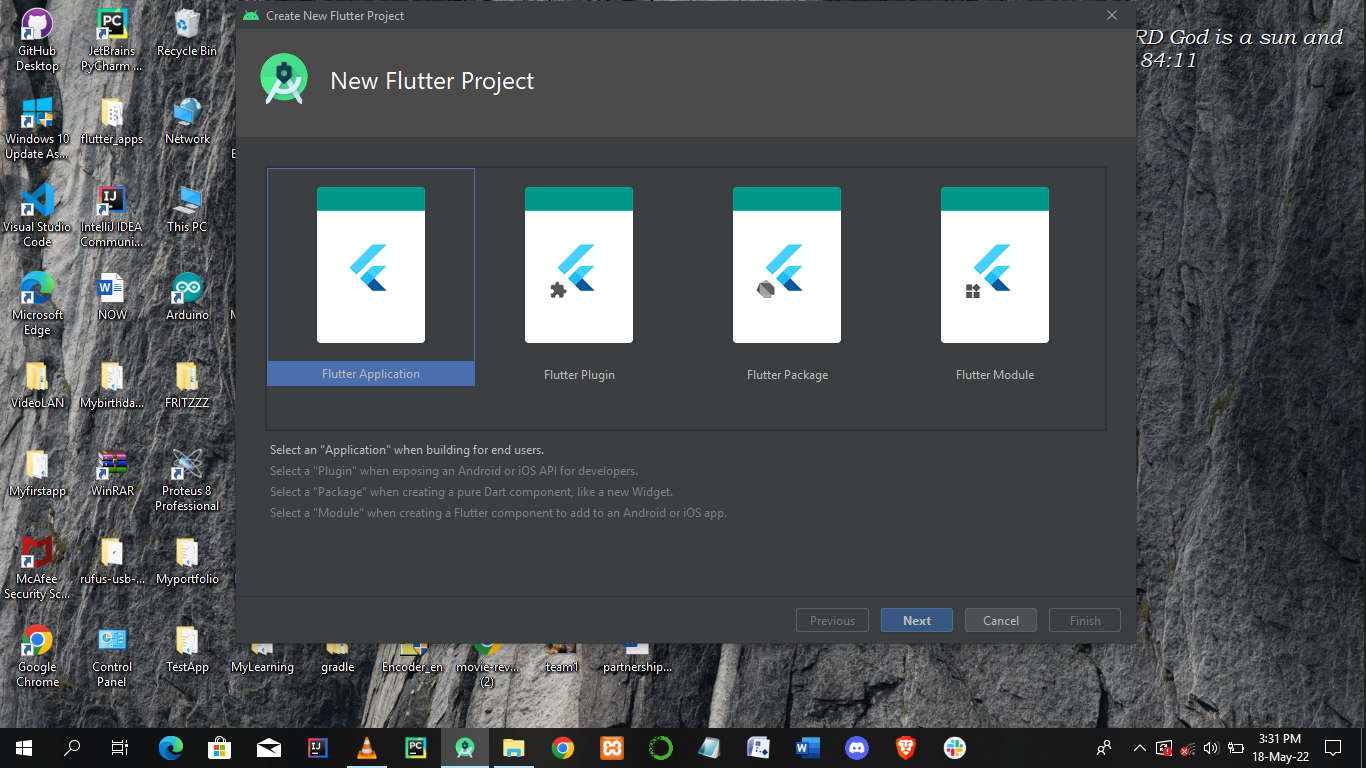Click the Previous button

click(x=833, y=620)
